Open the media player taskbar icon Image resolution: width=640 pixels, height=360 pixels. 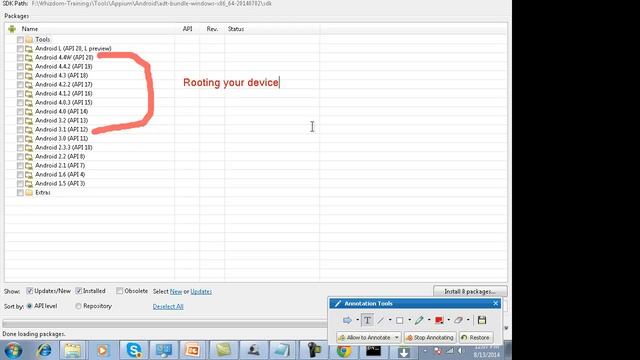(x=102, y=351)
